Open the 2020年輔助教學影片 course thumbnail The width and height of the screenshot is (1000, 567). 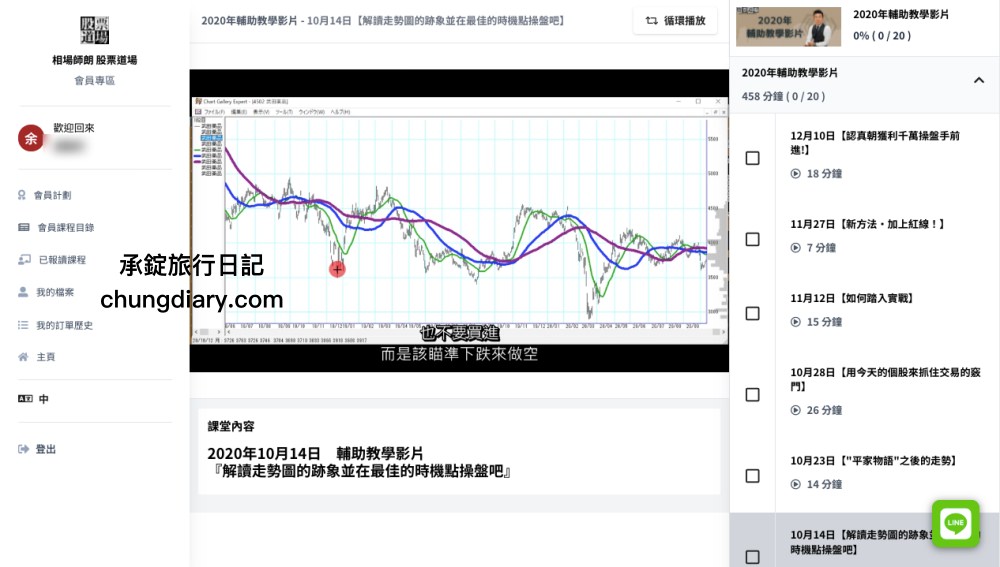click(x=788, y=27)
